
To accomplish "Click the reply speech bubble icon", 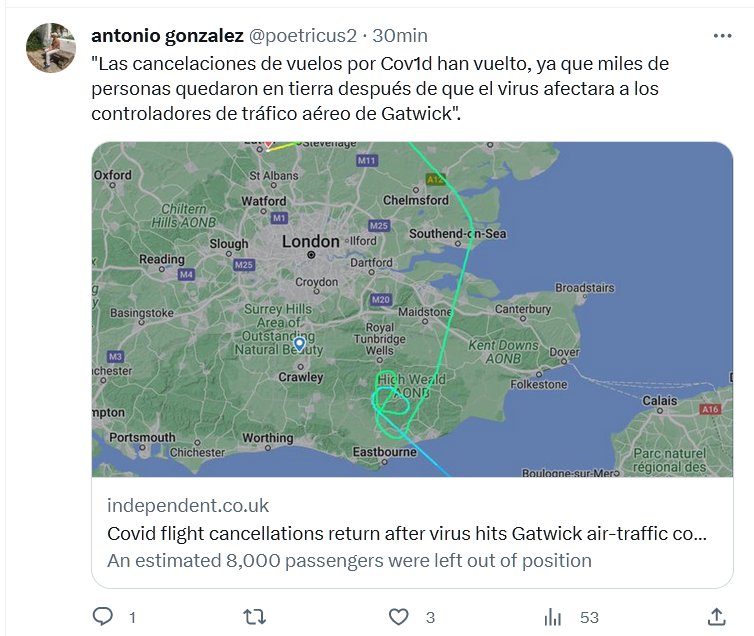I will click(x=103, y=616).
